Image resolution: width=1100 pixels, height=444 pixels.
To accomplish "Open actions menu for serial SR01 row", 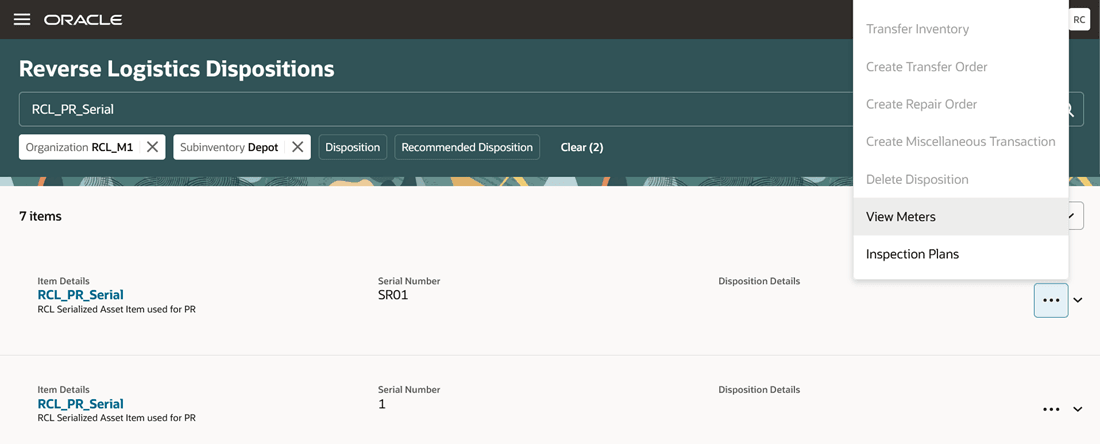I will coord(1051,300).
